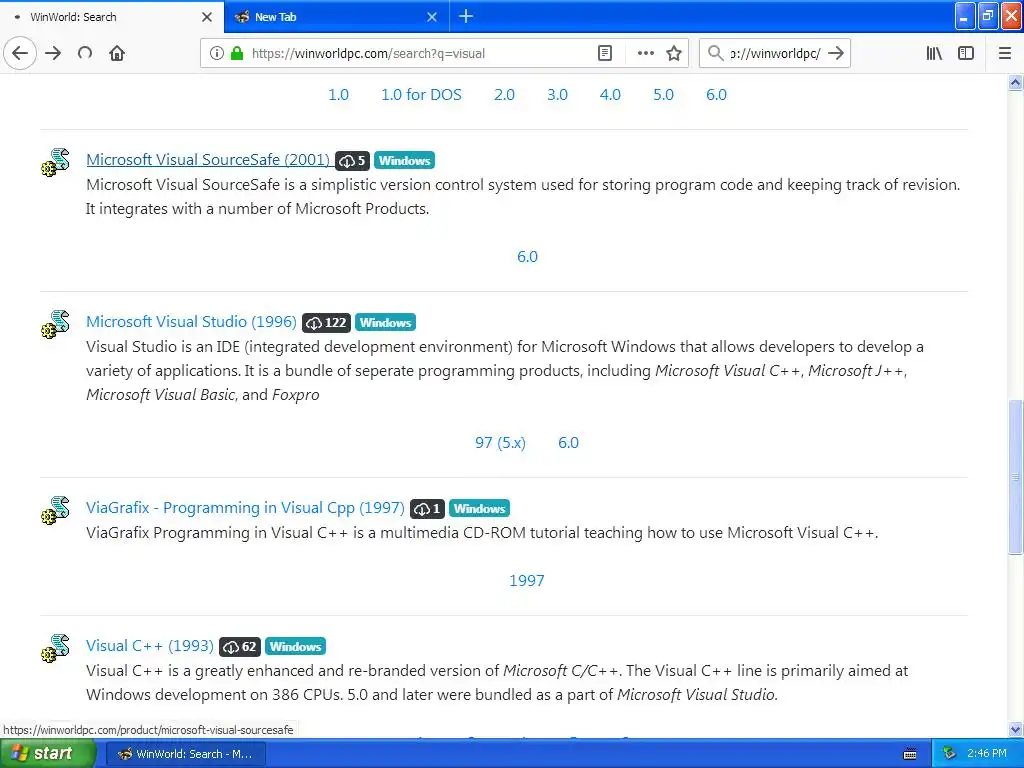The height and width of the screenshot is (768, 1024).
Task: Select version 5.0 in top row
Action: pos(663,94)
